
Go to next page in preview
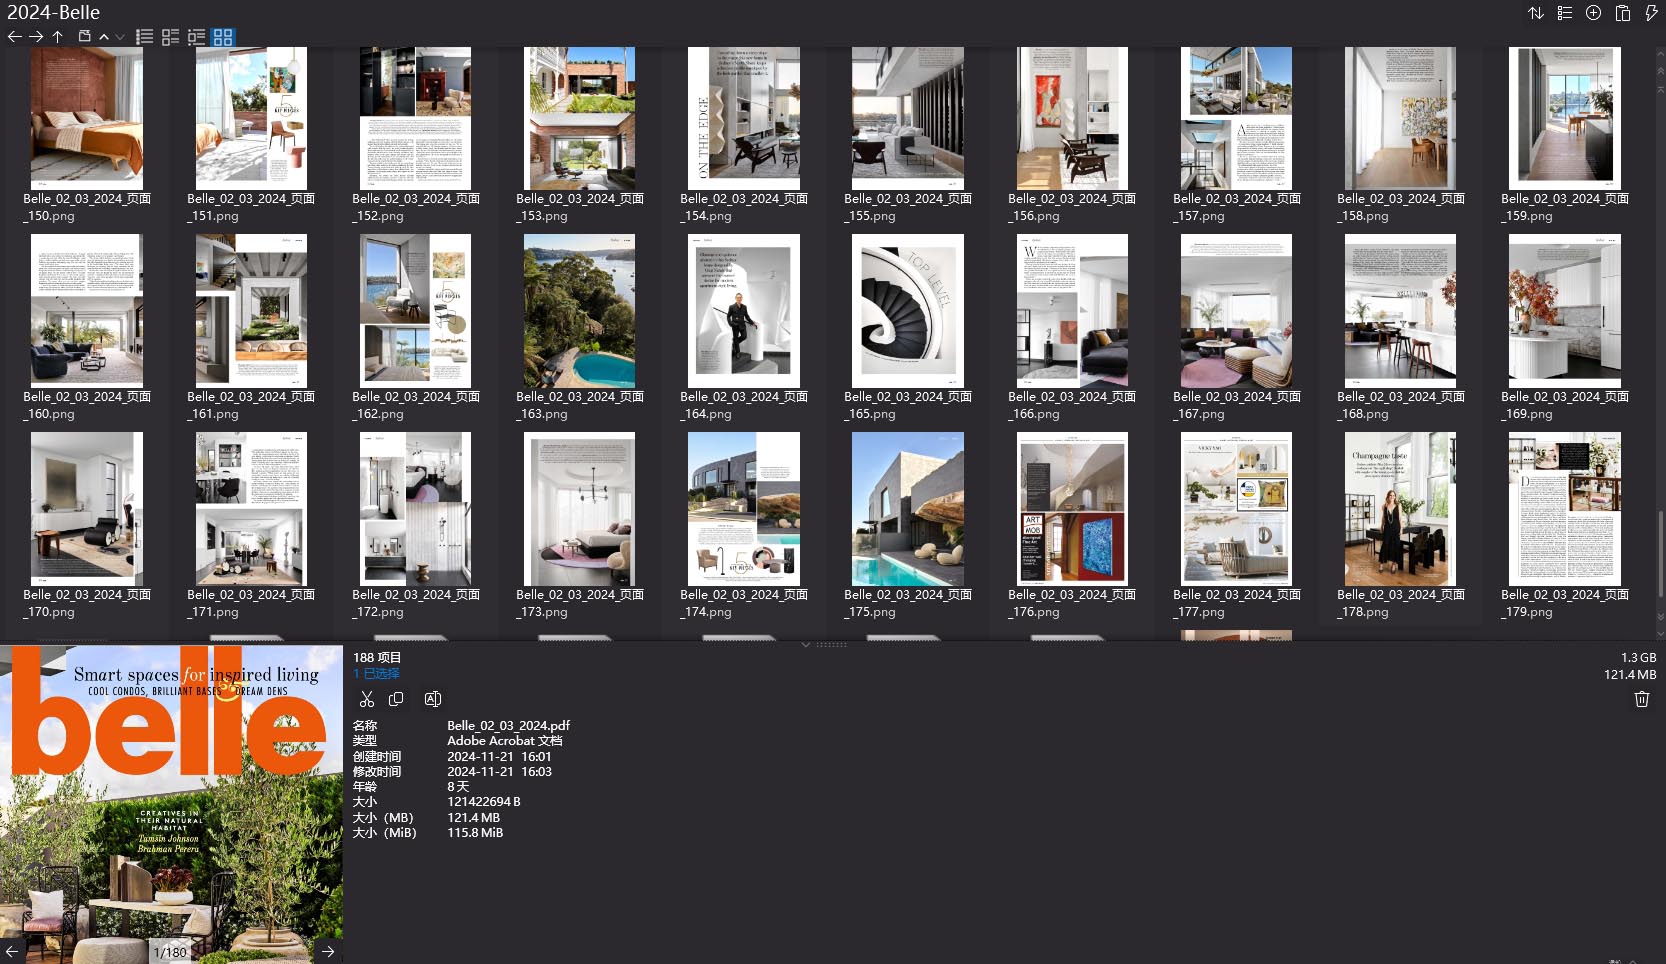point(329,952)
